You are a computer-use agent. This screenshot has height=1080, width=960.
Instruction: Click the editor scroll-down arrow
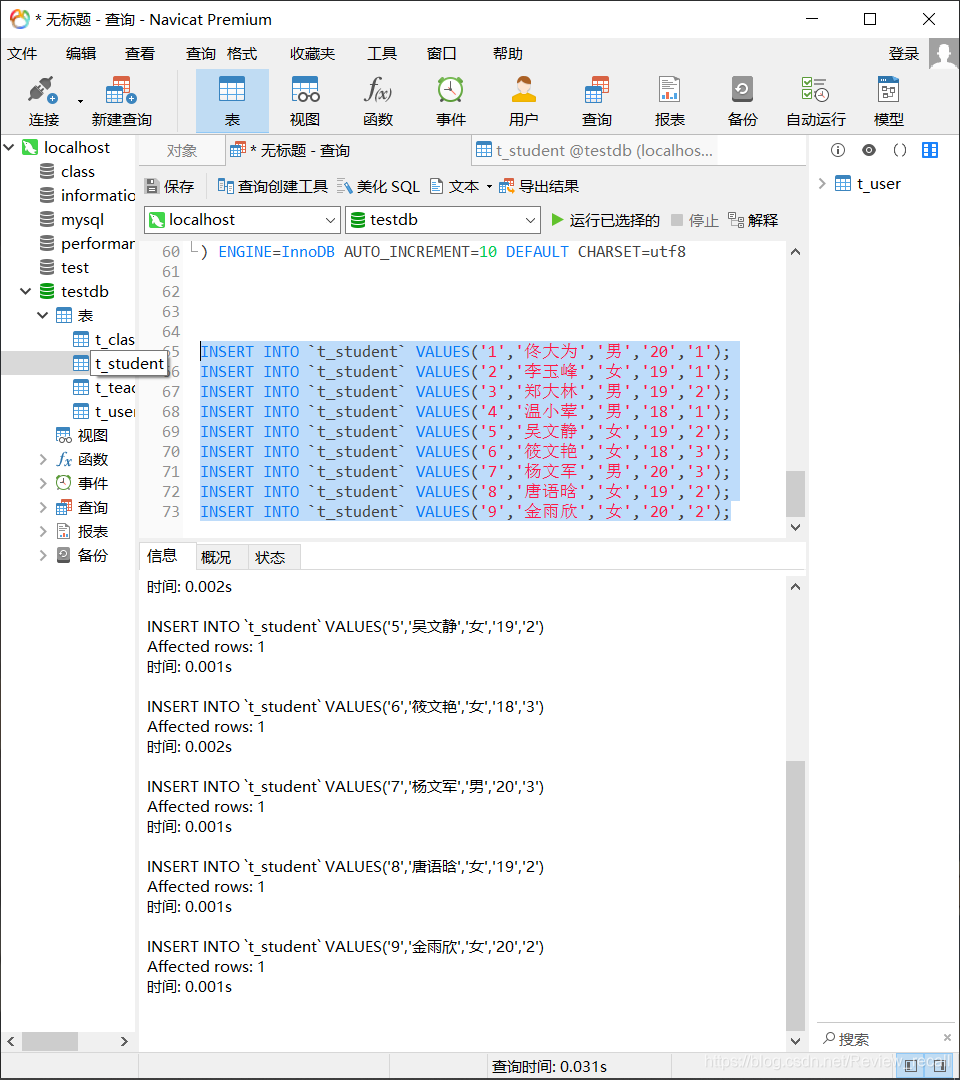coord(795,527)
